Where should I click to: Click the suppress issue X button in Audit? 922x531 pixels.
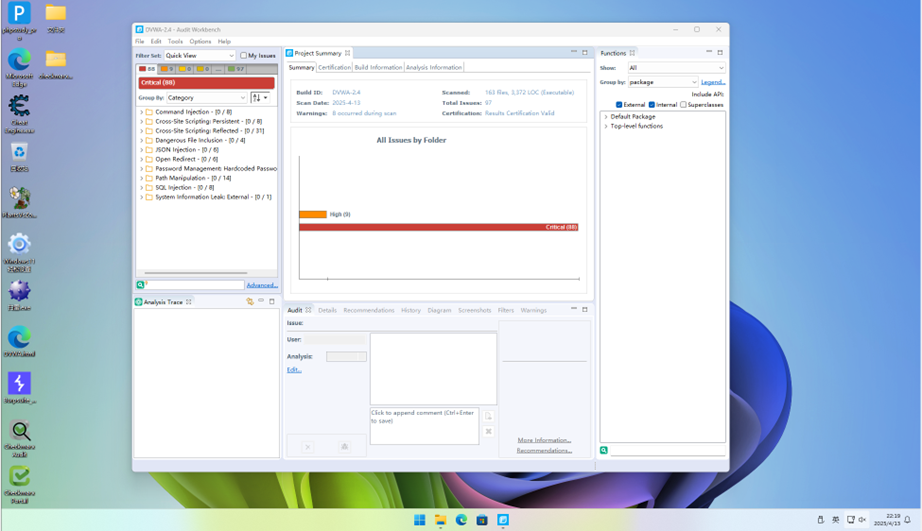[x=308, y=447]
